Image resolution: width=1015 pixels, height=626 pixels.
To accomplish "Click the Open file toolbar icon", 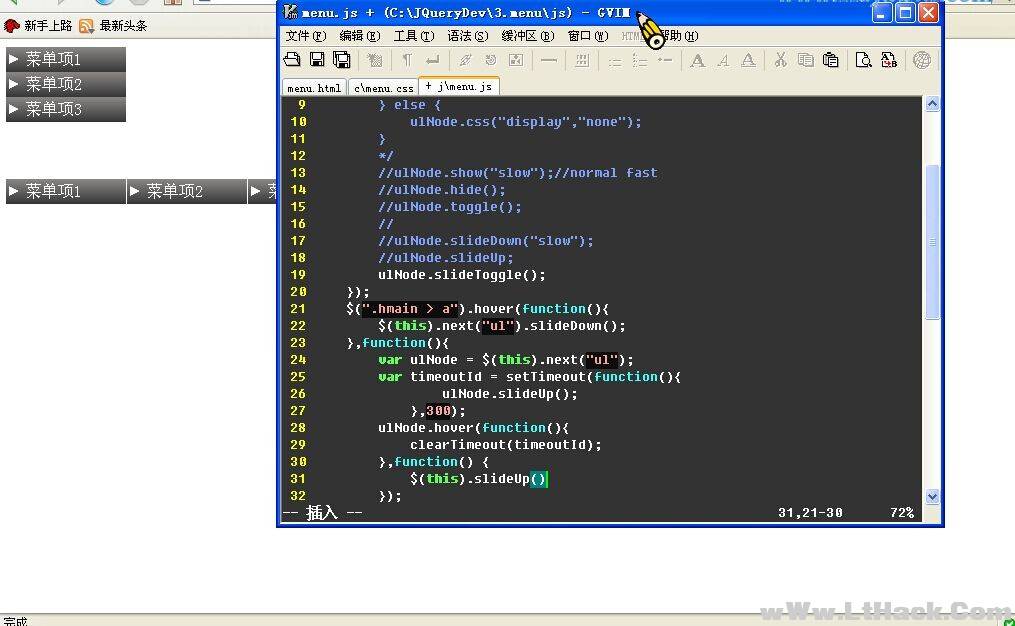I will pyautogui.click(x=292, y=61).
